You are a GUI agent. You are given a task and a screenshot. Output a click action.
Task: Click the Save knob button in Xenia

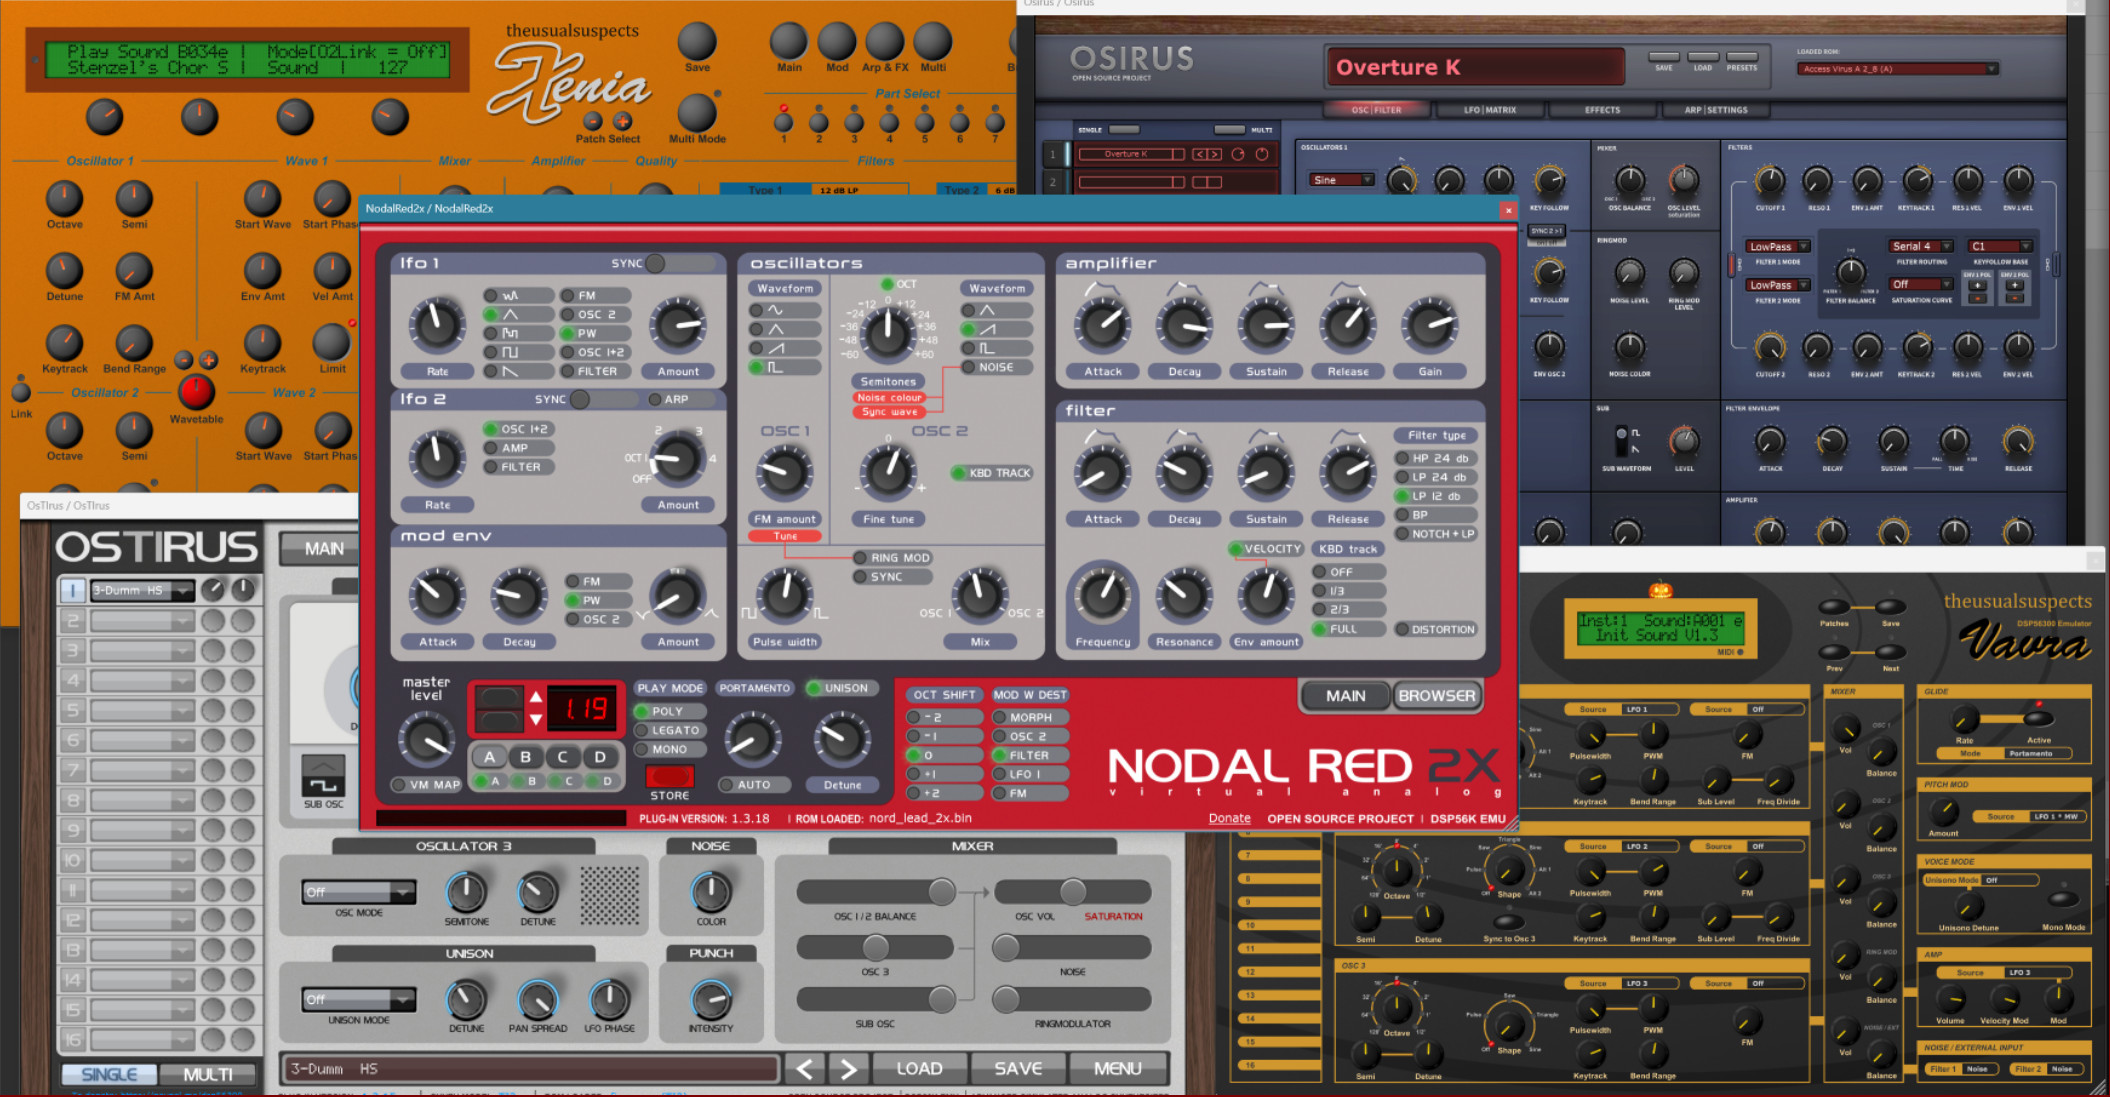coord(697,41)
